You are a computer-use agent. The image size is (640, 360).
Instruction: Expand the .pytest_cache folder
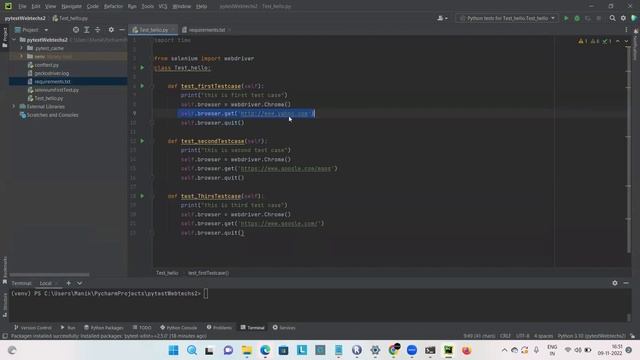point(22,48)
